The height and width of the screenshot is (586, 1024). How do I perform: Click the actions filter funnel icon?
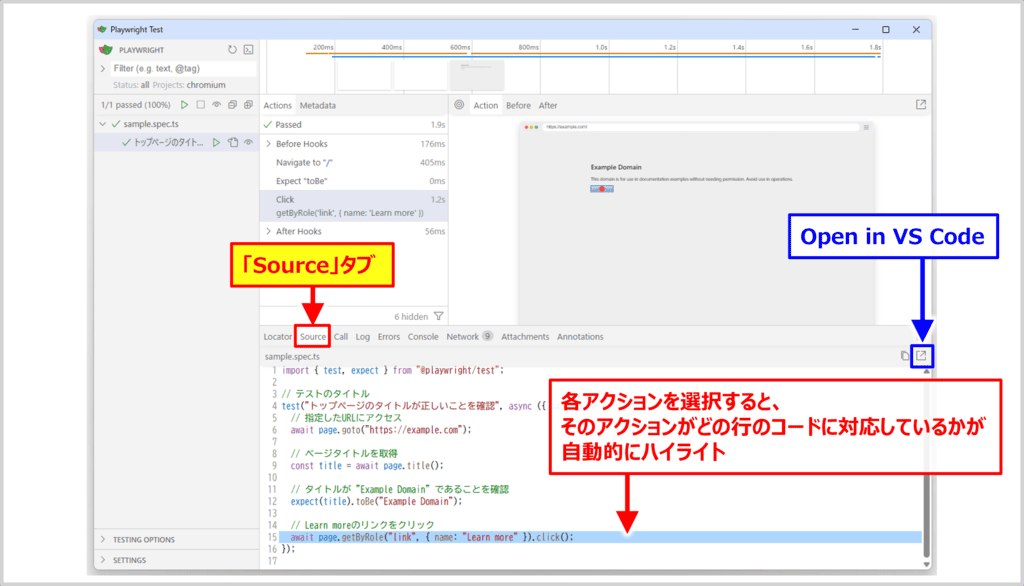pos(438,315)
